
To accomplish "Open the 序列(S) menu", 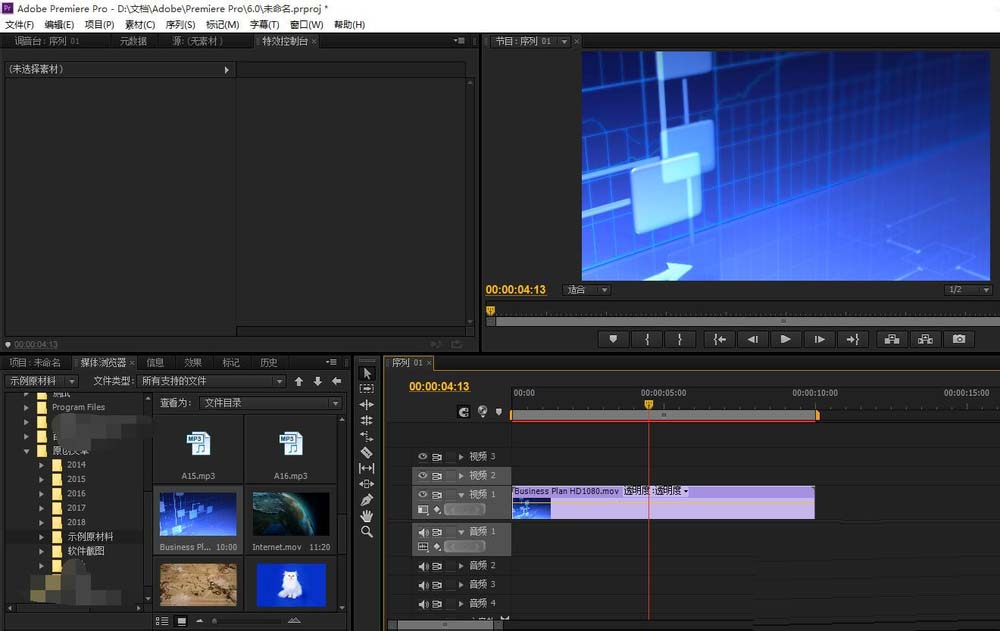I will click(182, 24).
